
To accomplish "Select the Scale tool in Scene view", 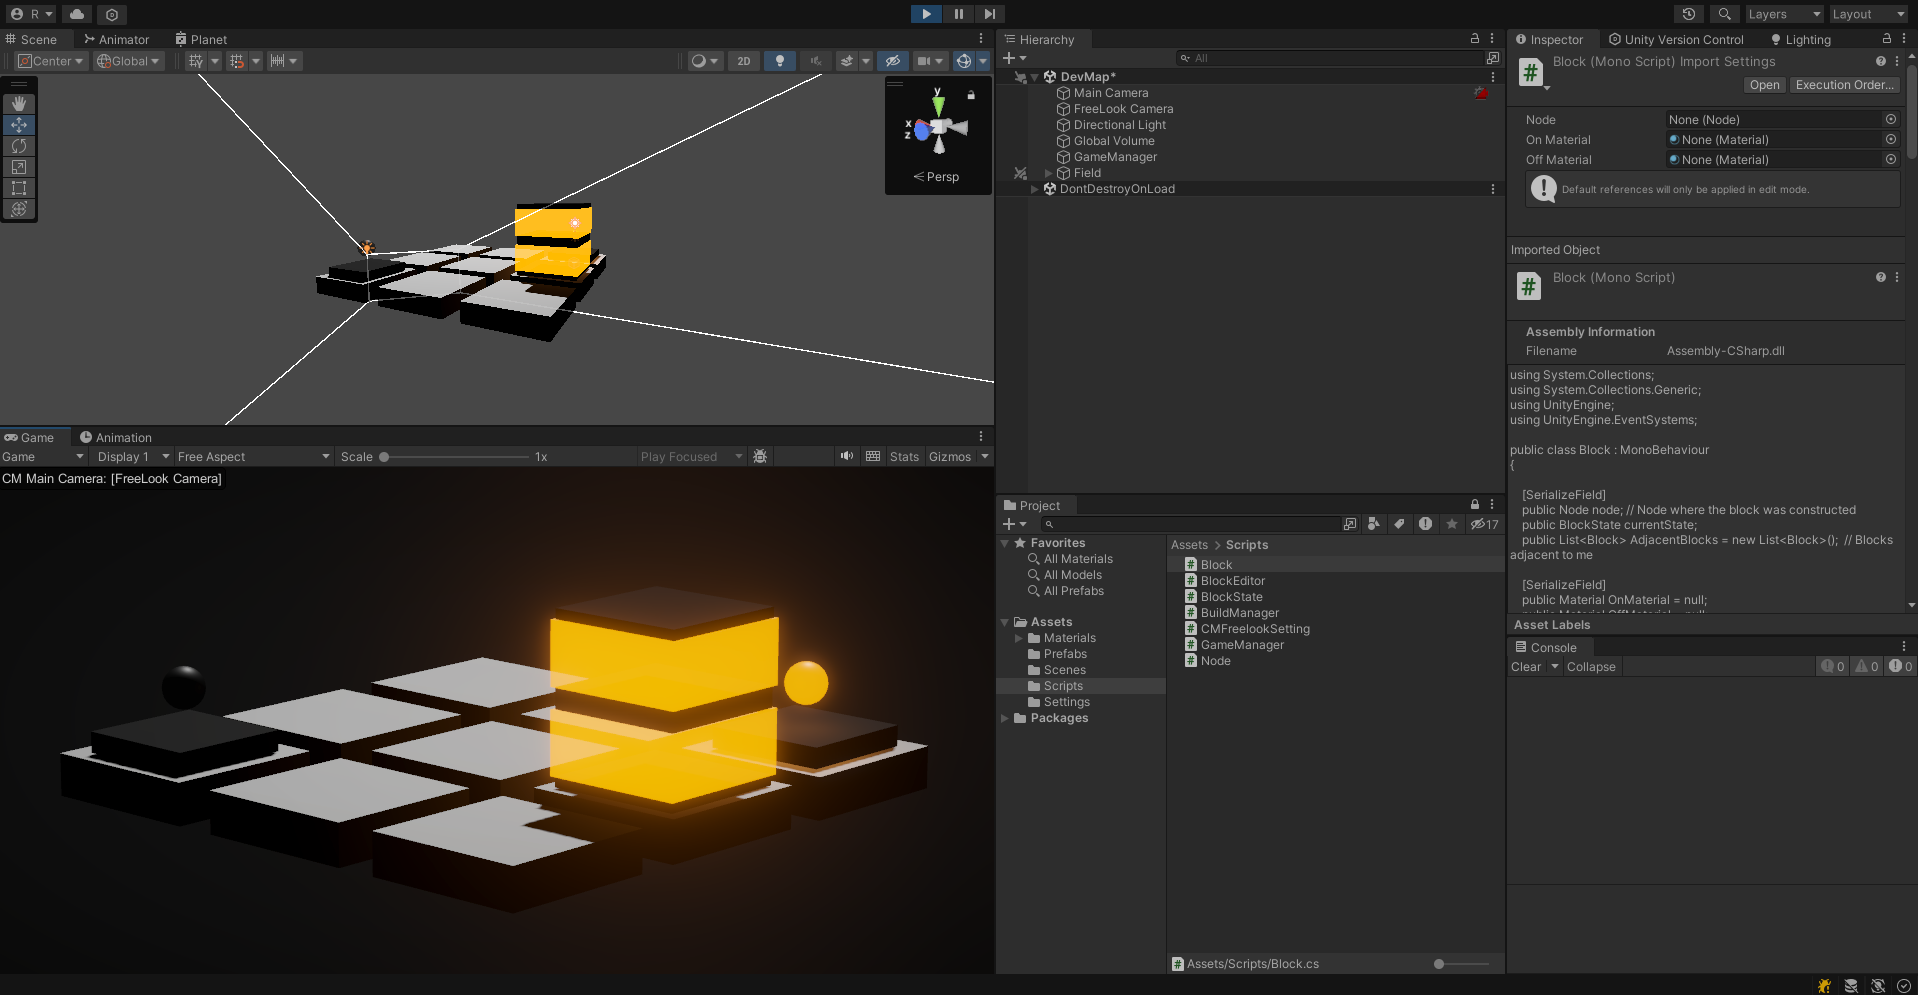I will pos(19,167).
